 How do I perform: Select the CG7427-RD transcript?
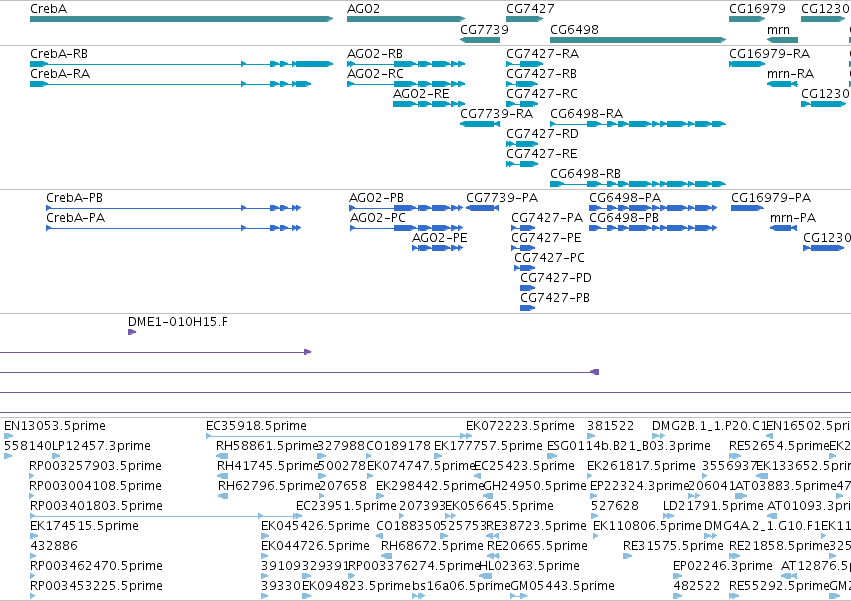(x=522, y=144)
